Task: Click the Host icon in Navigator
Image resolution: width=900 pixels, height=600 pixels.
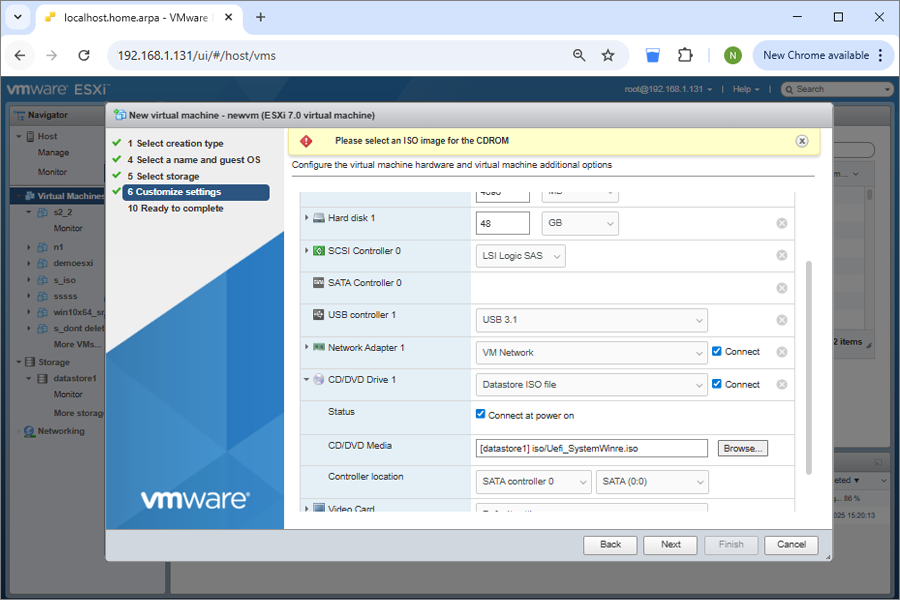Action: tap(30, 137)
